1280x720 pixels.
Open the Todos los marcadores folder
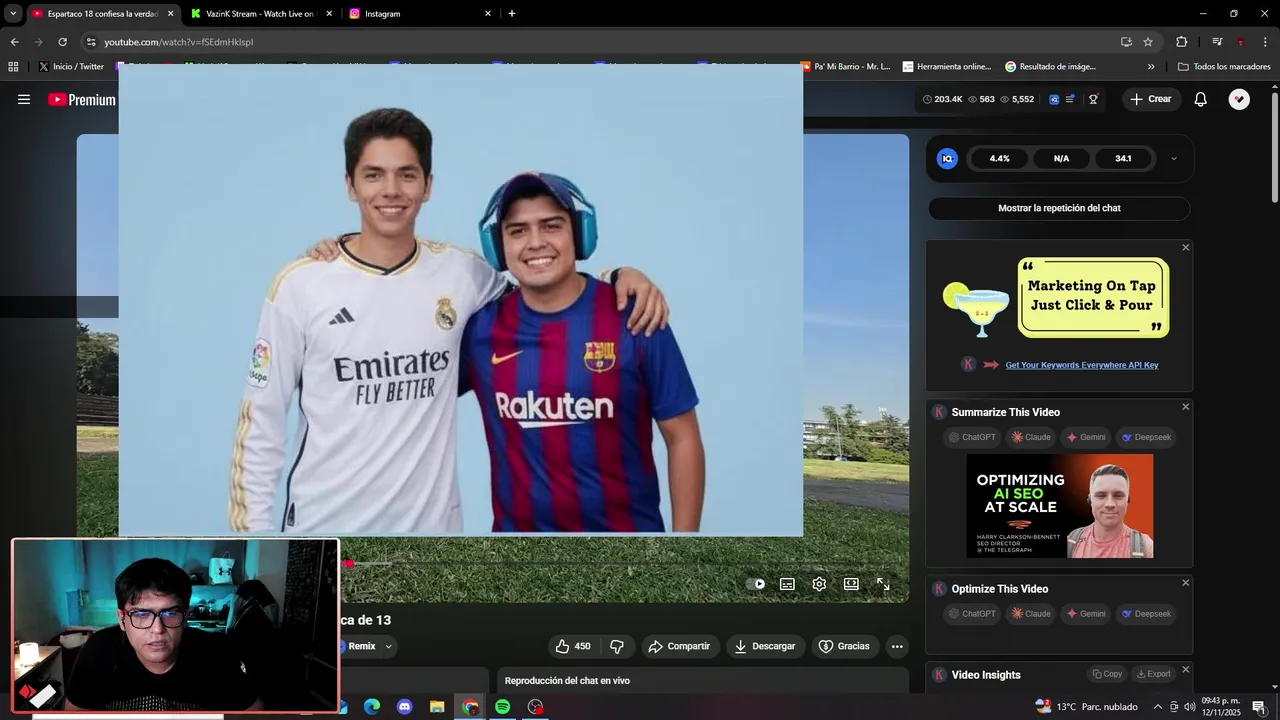point(1224,67)
